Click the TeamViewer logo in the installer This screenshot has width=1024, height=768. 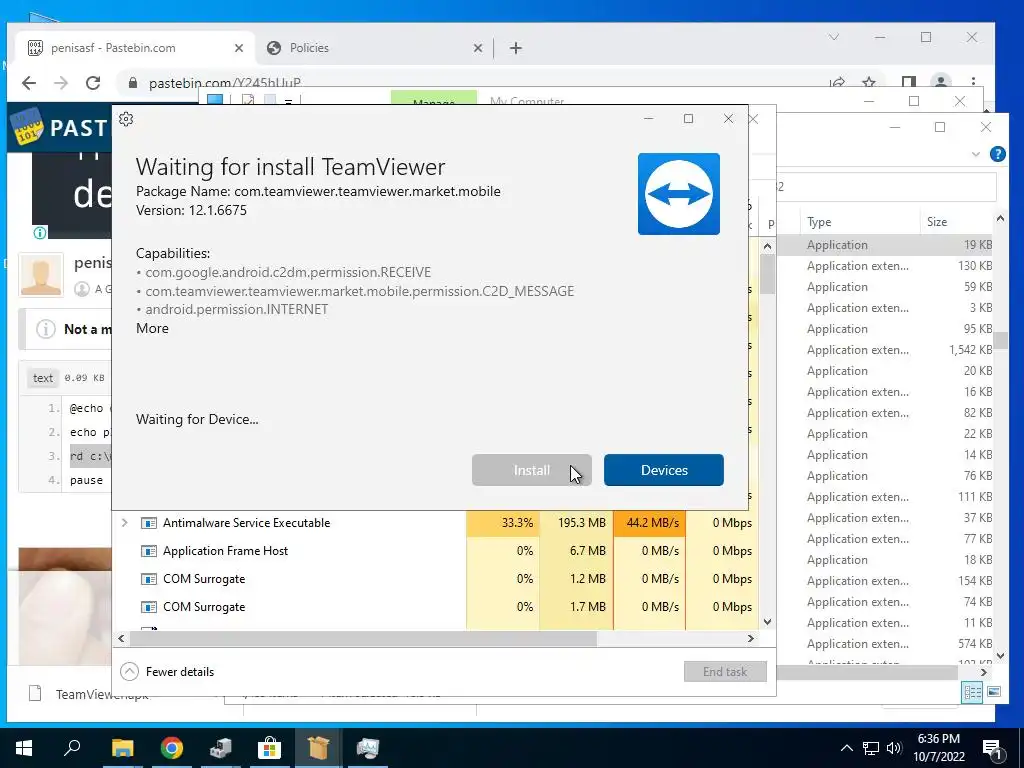click(679, 194)
